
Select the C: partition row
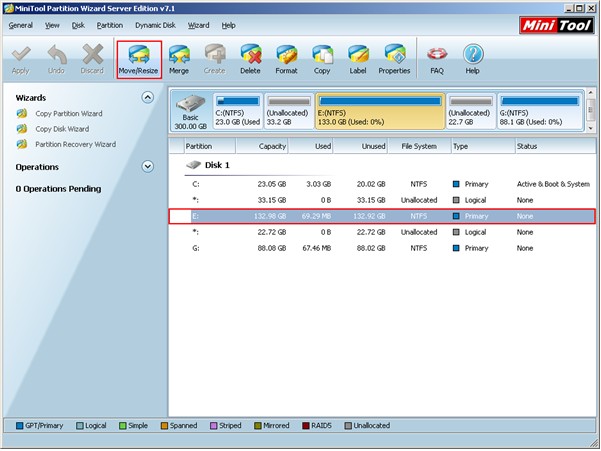coord(382,184)
